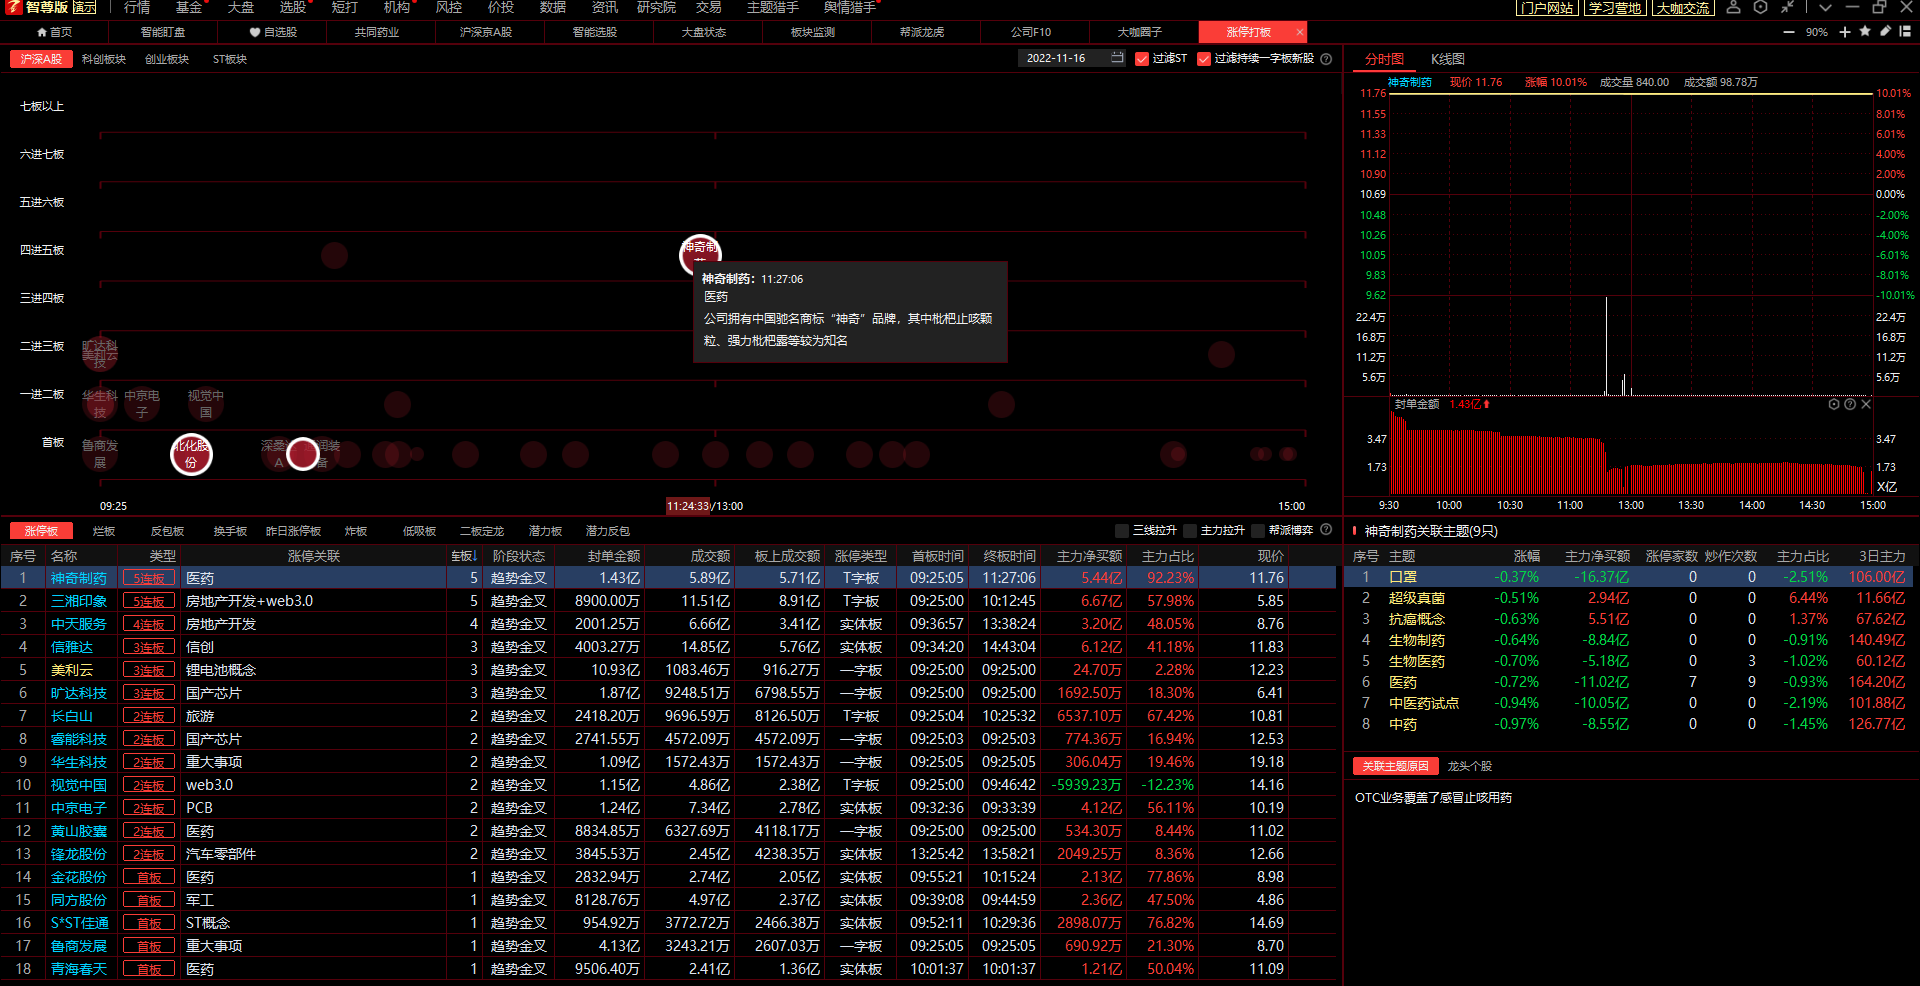Select the ST板块 filter tab

click(x=230, y=59)
